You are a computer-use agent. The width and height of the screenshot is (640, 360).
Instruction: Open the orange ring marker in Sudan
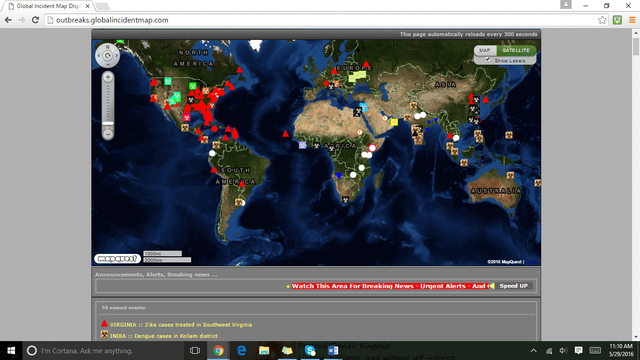coord(360,132)
